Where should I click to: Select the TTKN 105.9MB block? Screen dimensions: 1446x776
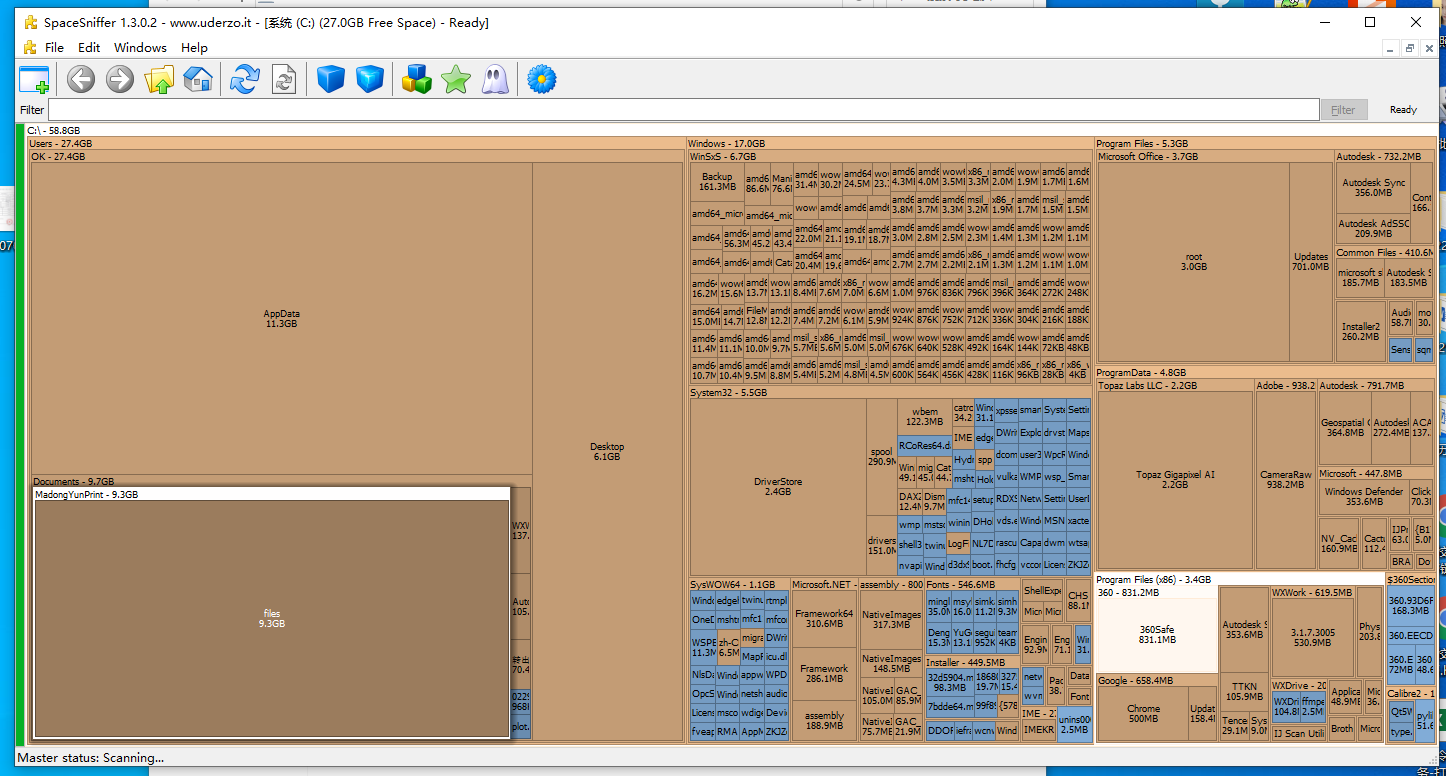point(1244,692)
